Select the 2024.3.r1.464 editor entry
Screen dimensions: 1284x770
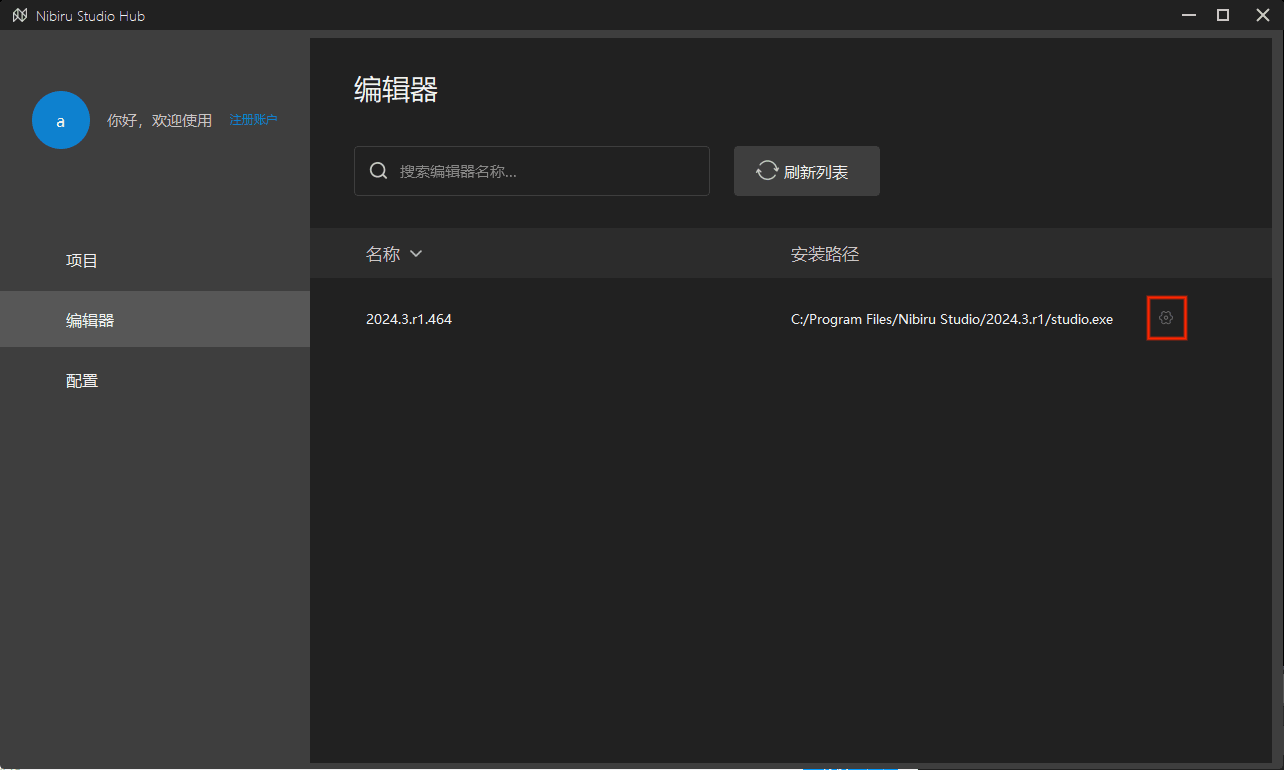point(409,319)
